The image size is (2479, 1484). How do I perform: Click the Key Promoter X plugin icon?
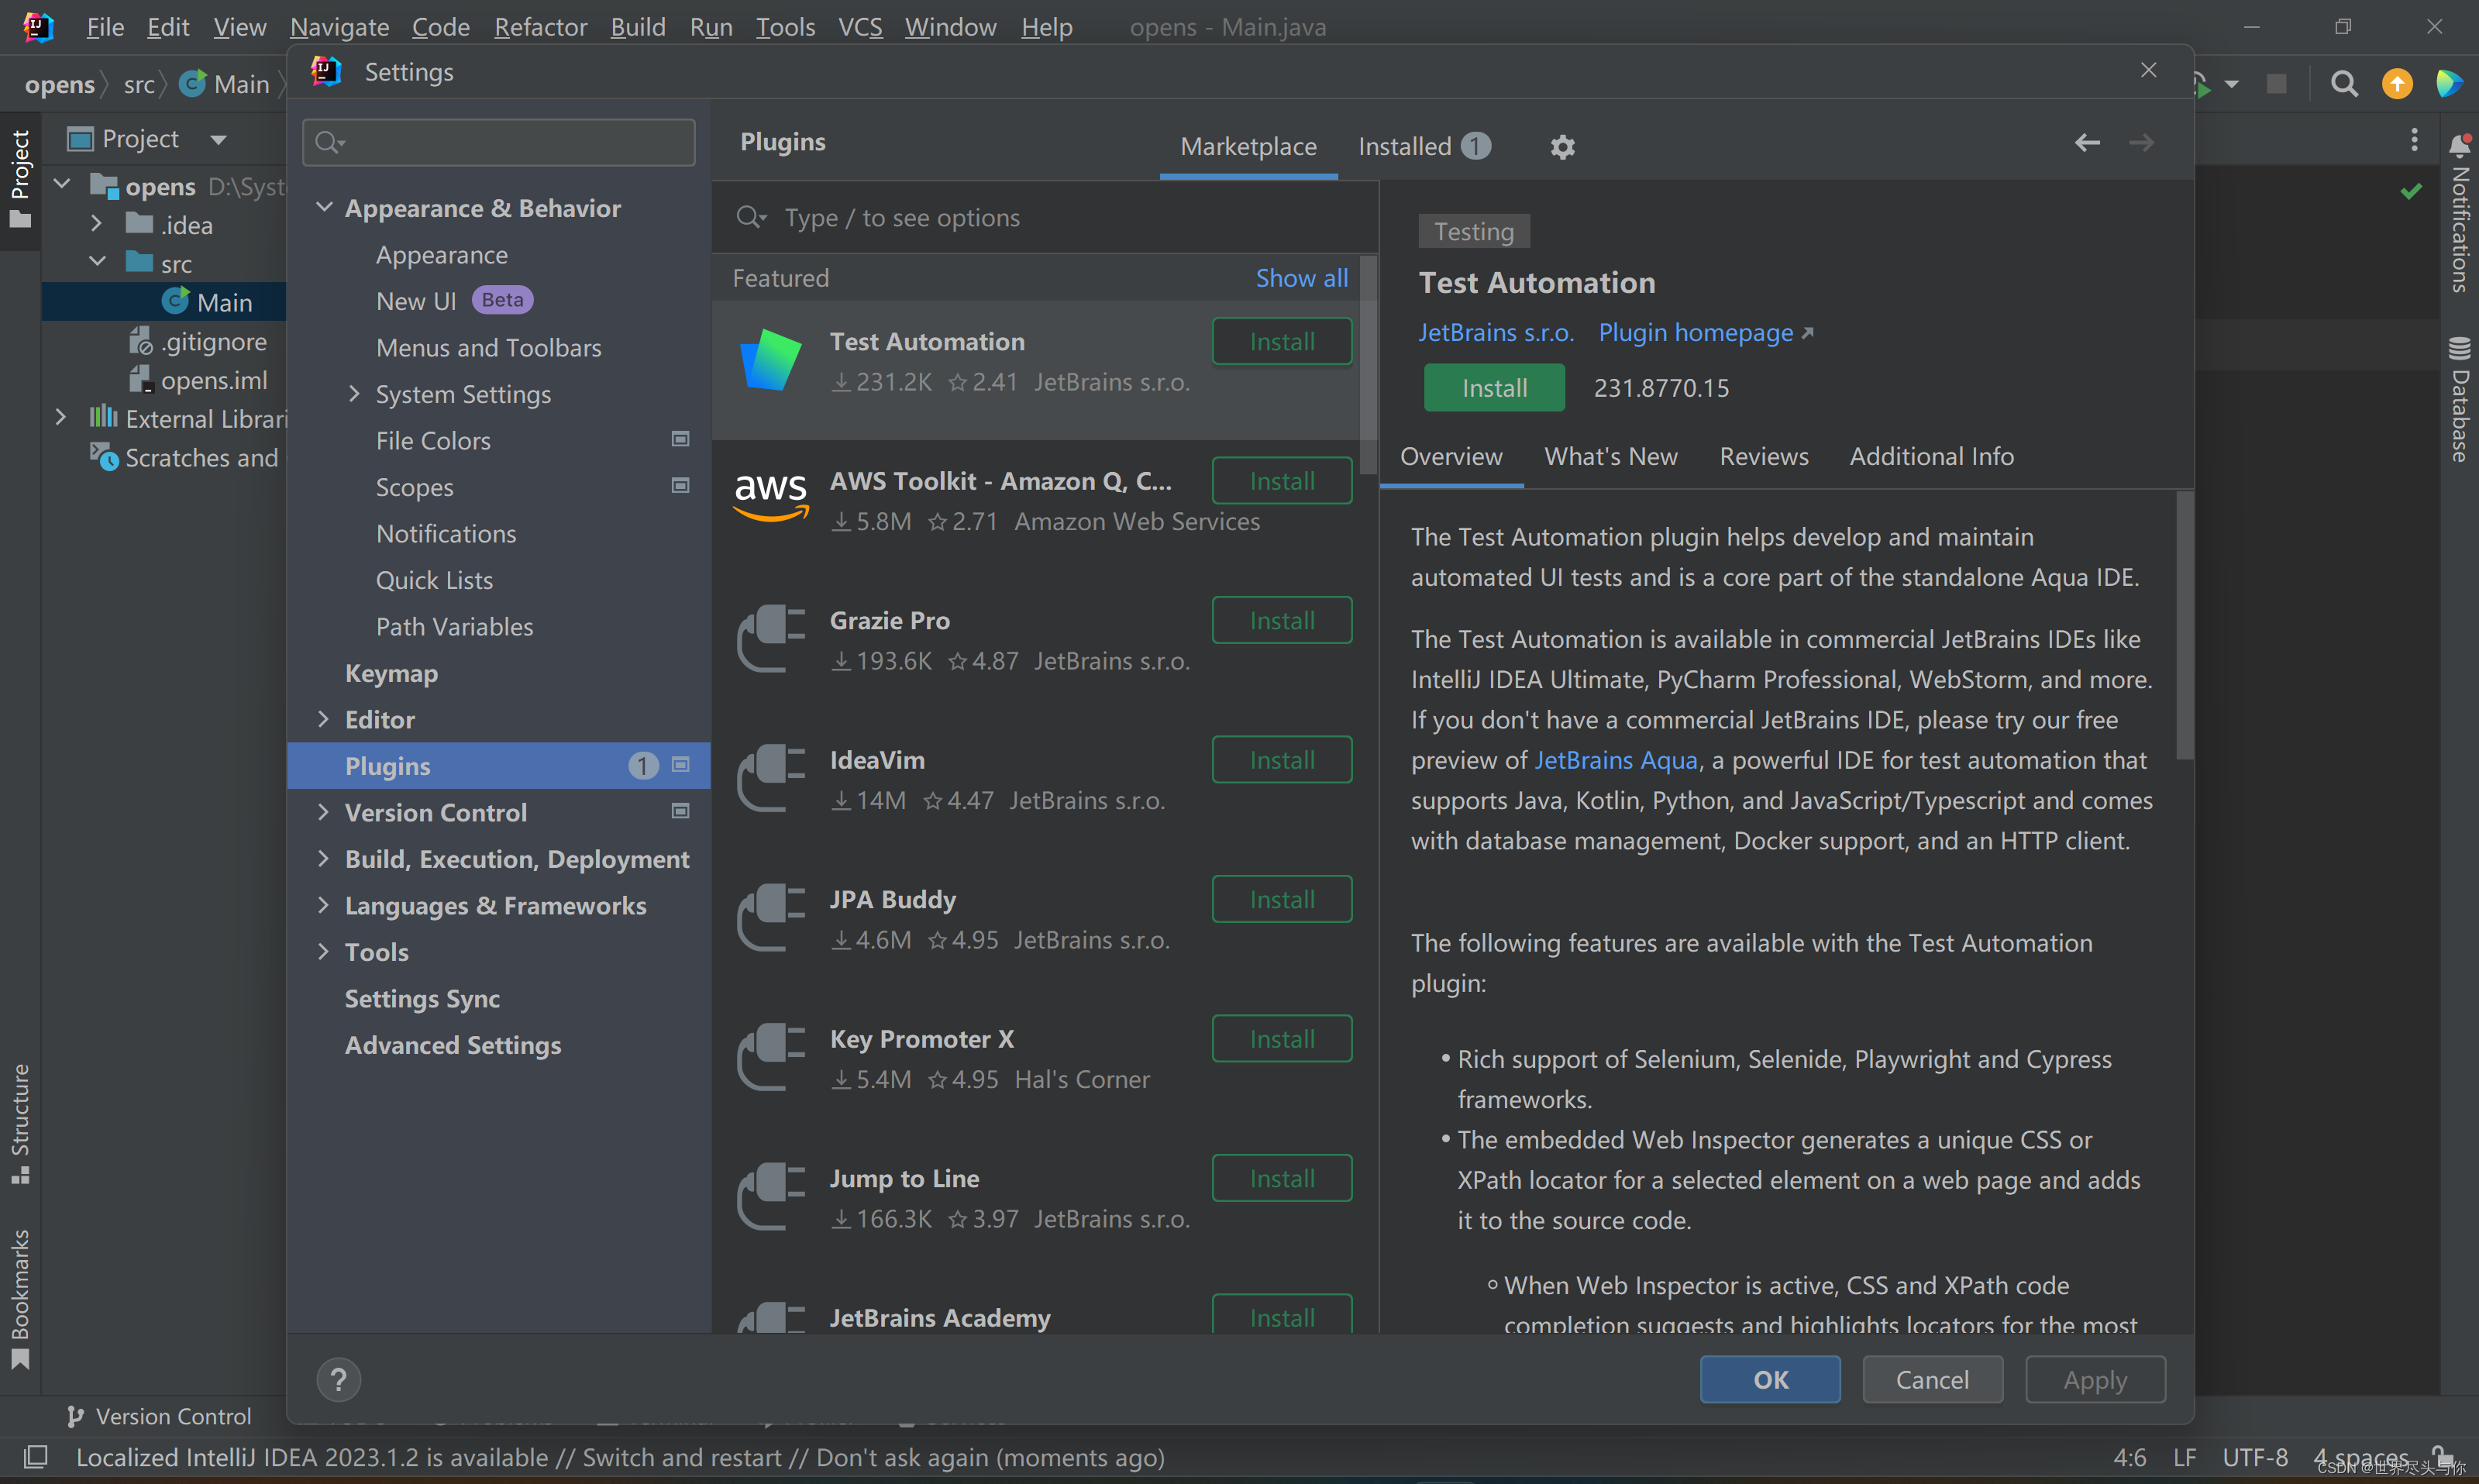click(770, 1057)
